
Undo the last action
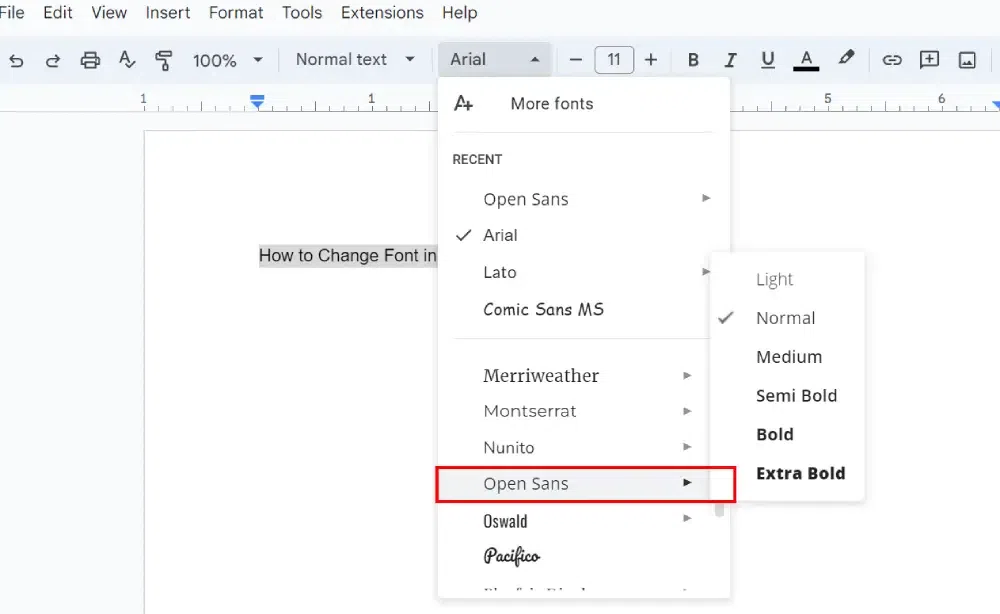pos(17,61)
